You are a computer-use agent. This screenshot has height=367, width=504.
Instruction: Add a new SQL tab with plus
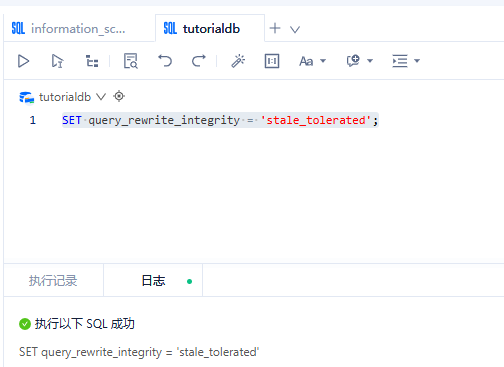(275, 28)
